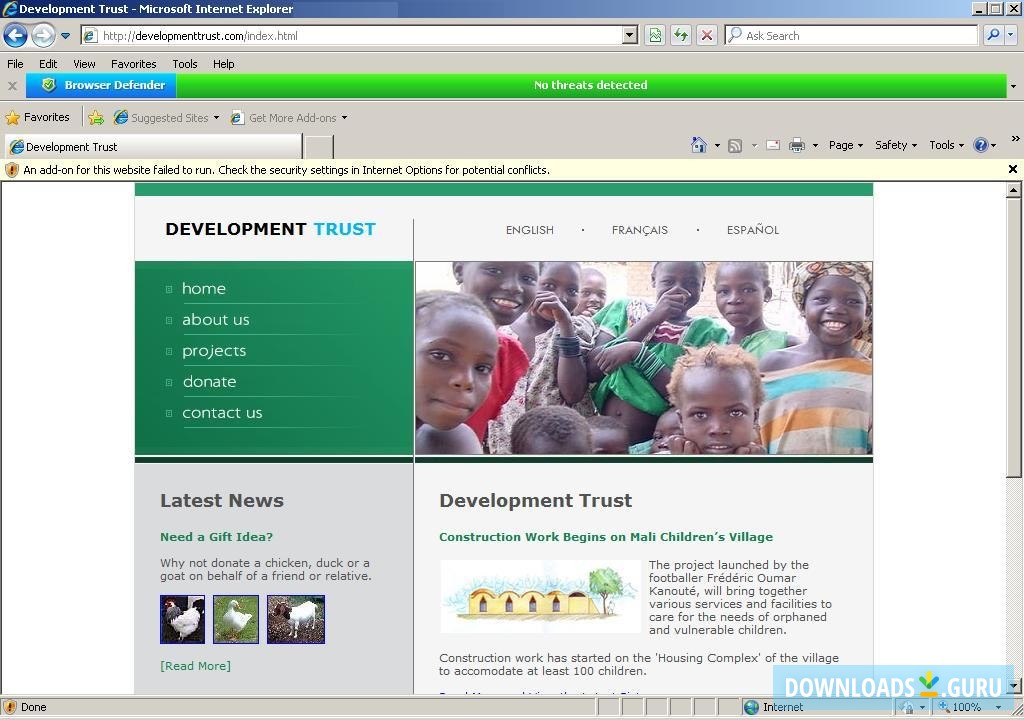Open the command bar Tools dropdown
This screenshot has height=720, width=1024.
click(x=946, y=145)
